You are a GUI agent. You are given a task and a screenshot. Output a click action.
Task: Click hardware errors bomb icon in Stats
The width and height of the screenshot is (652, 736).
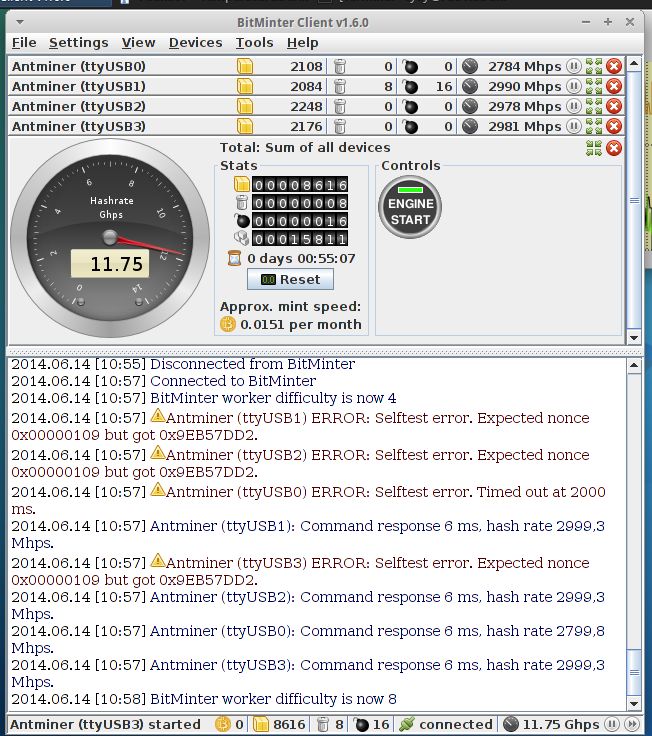[x=242, y=220]
